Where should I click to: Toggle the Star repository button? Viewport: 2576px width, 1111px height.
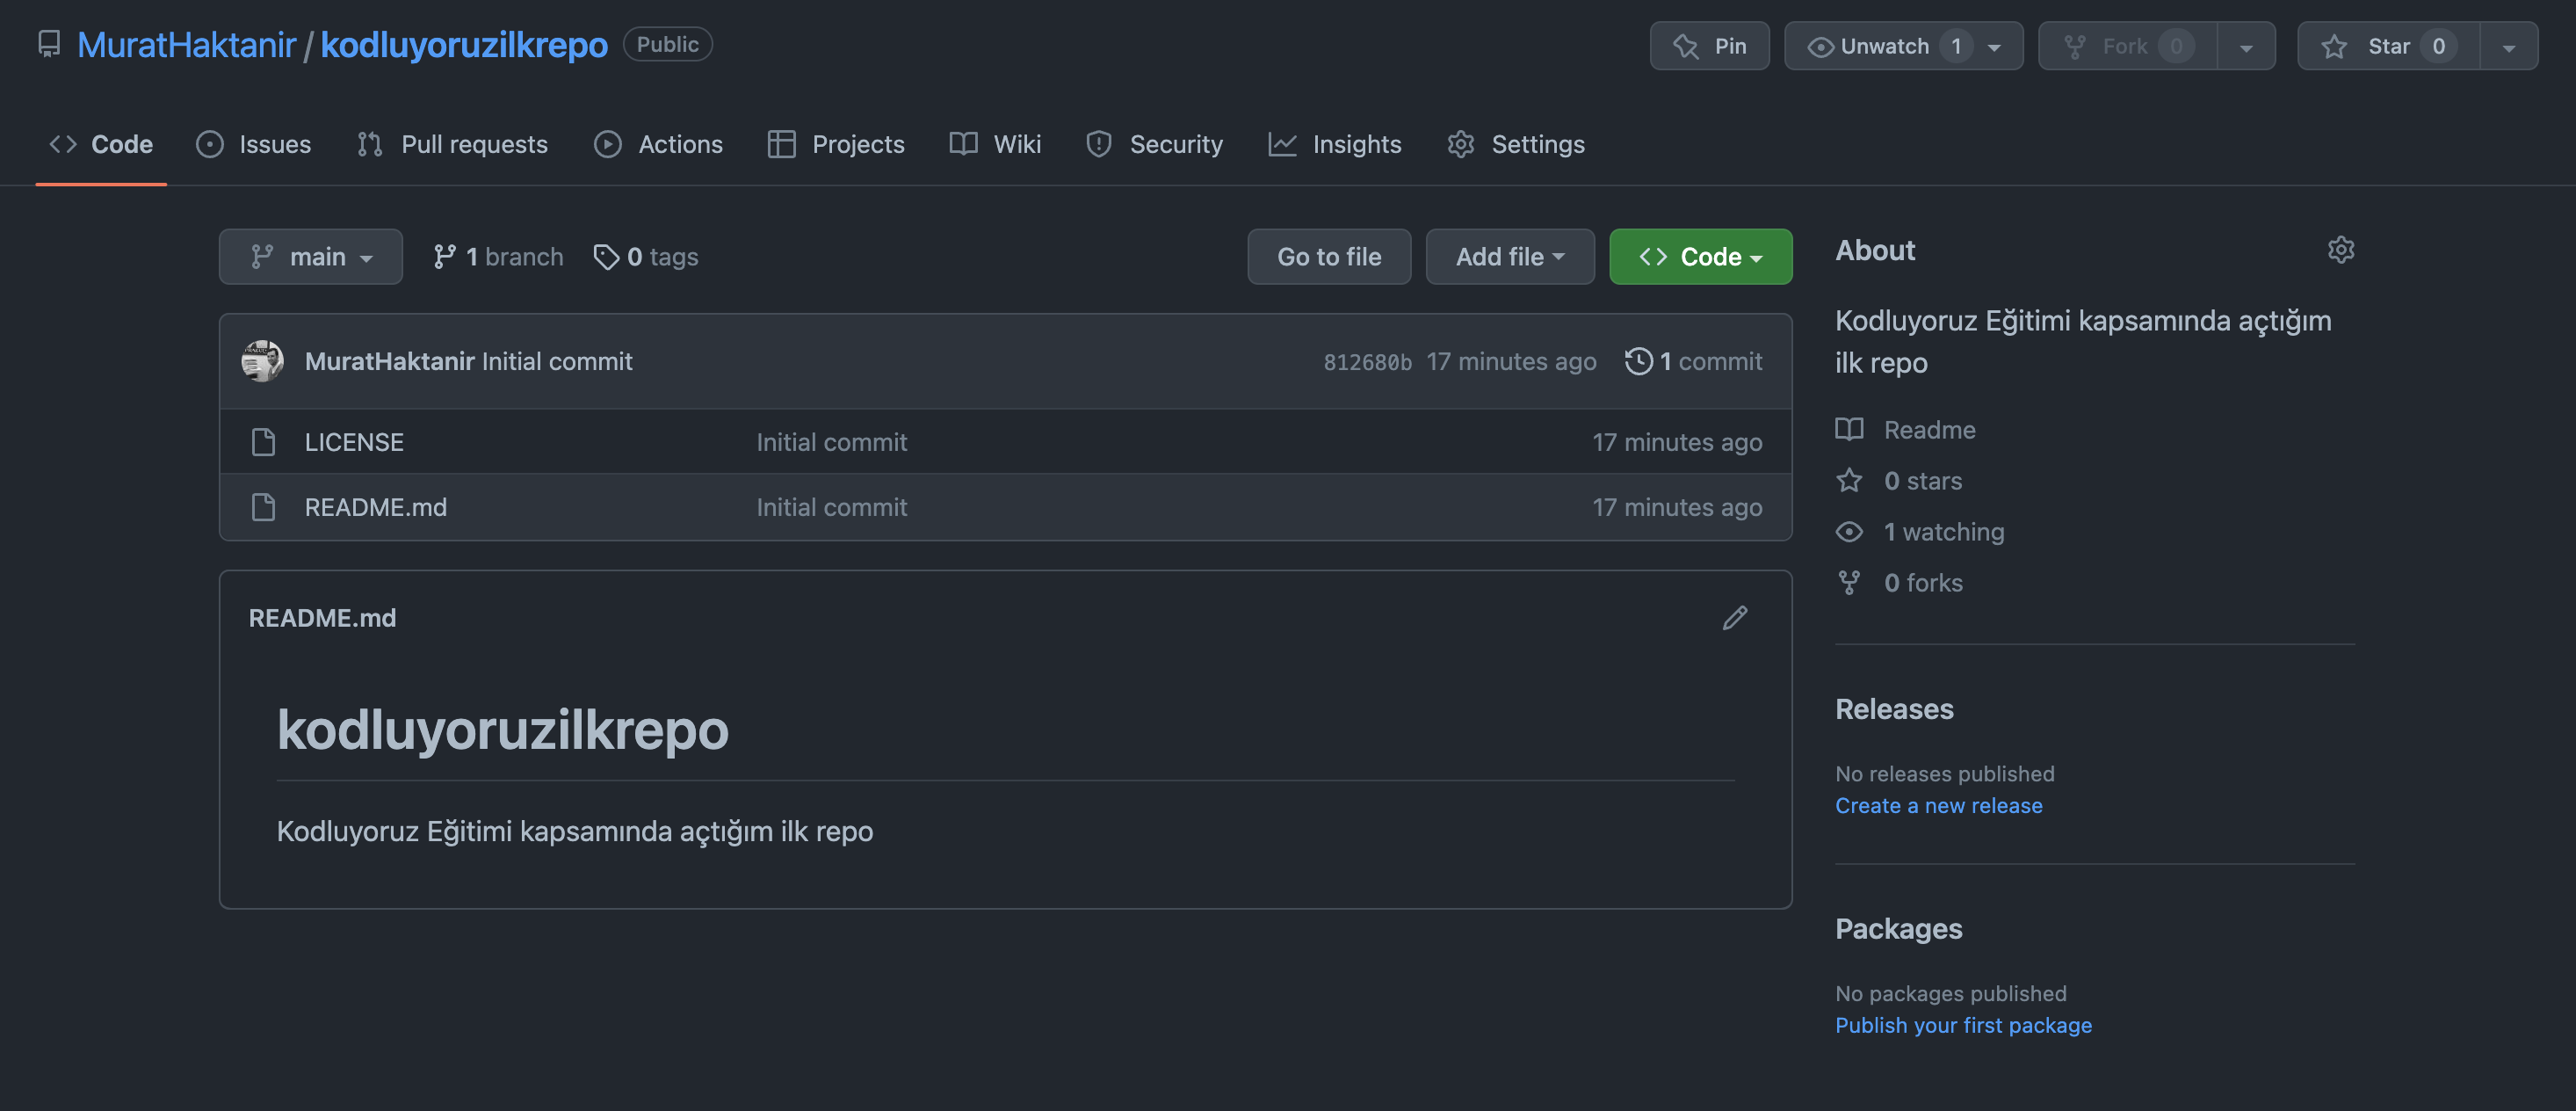click(x=2382, y=44)
